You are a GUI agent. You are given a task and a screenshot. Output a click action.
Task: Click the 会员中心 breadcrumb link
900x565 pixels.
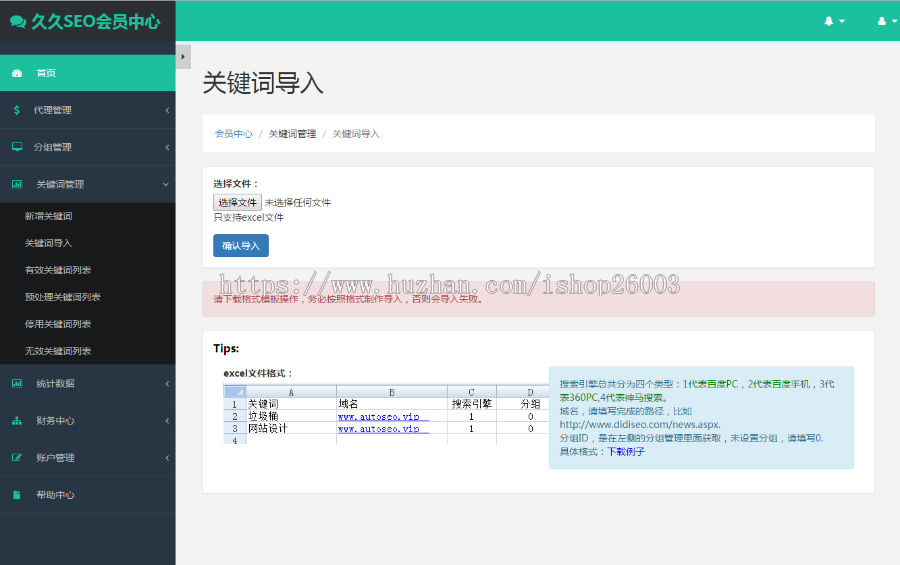point(234,134)
